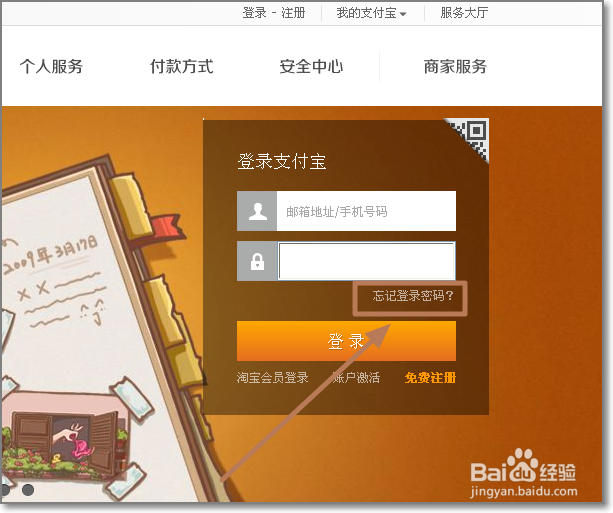Image resolution: width=613 pixels, height=513 pixels.
Task: Open the 付款方式 menu
Action: [181, 66]
